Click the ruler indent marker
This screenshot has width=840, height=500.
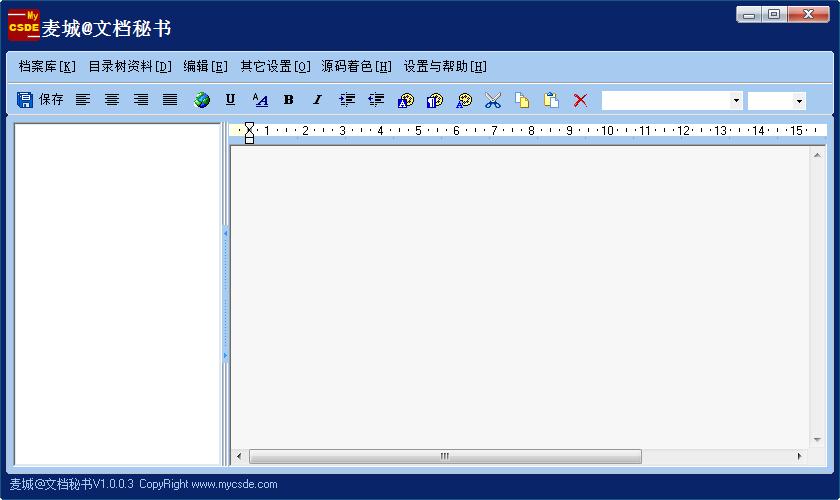coord(249,132)
